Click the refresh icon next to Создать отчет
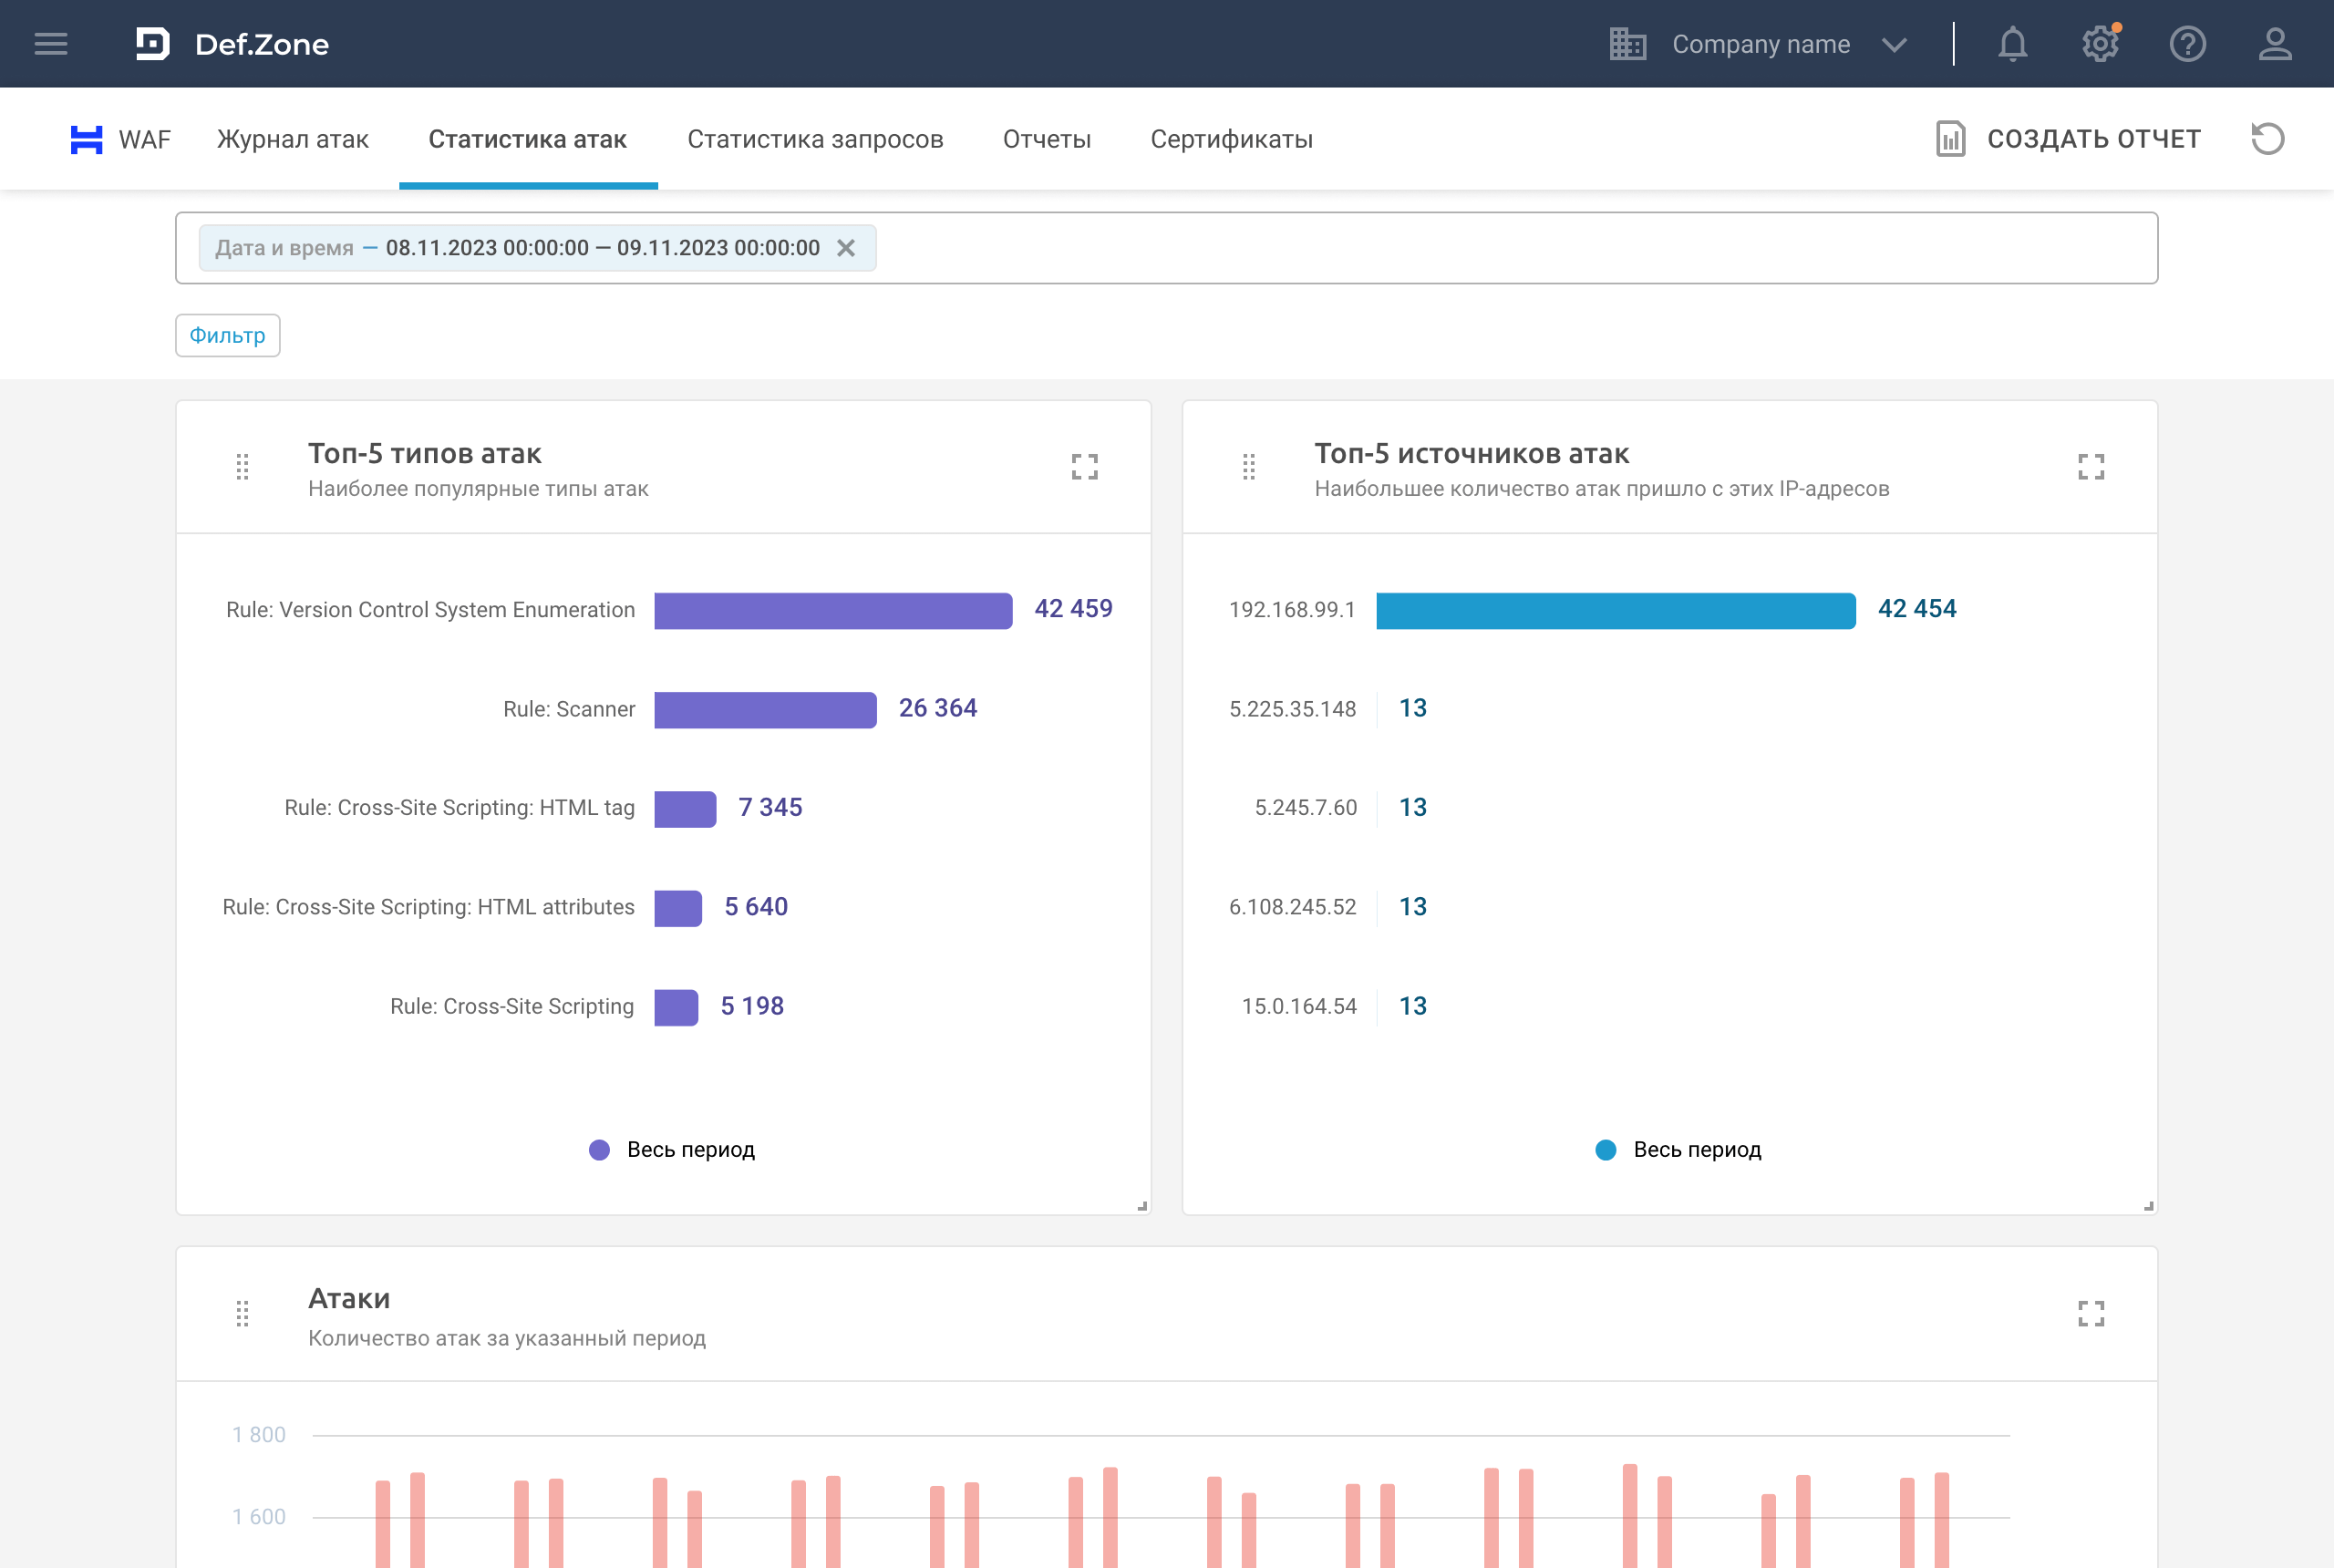 2267,139
